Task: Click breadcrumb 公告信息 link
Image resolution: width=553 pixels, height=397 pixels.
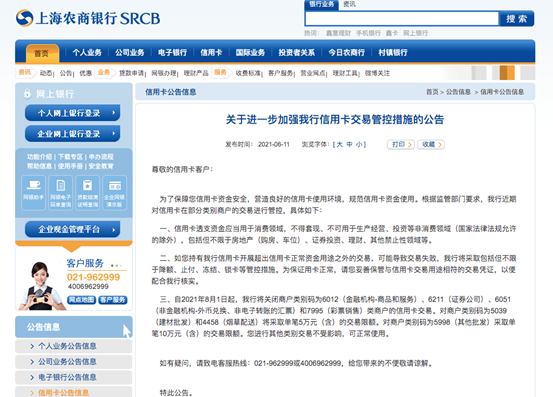Action: pos(458,92)
